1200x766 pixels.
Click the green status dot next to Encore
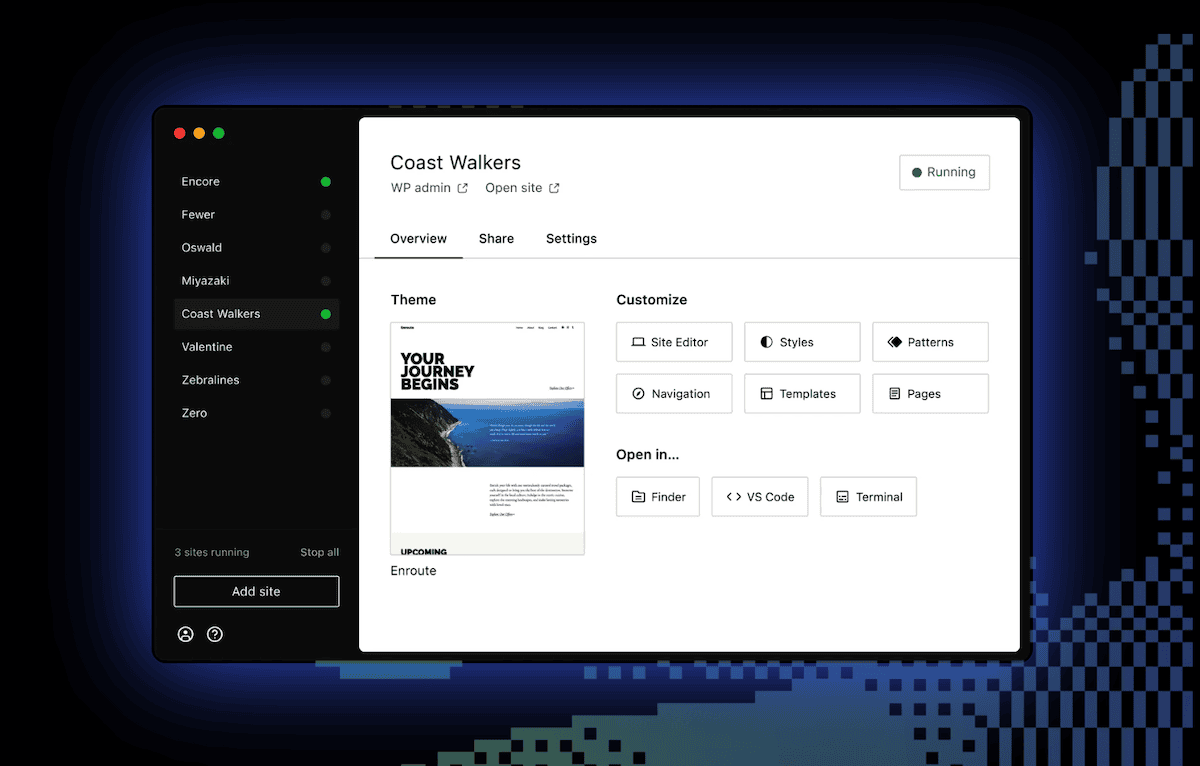[325, 182]
